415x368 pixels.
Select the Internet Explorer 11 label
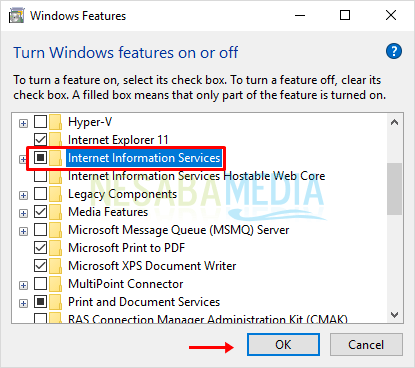tap(118, 140)
